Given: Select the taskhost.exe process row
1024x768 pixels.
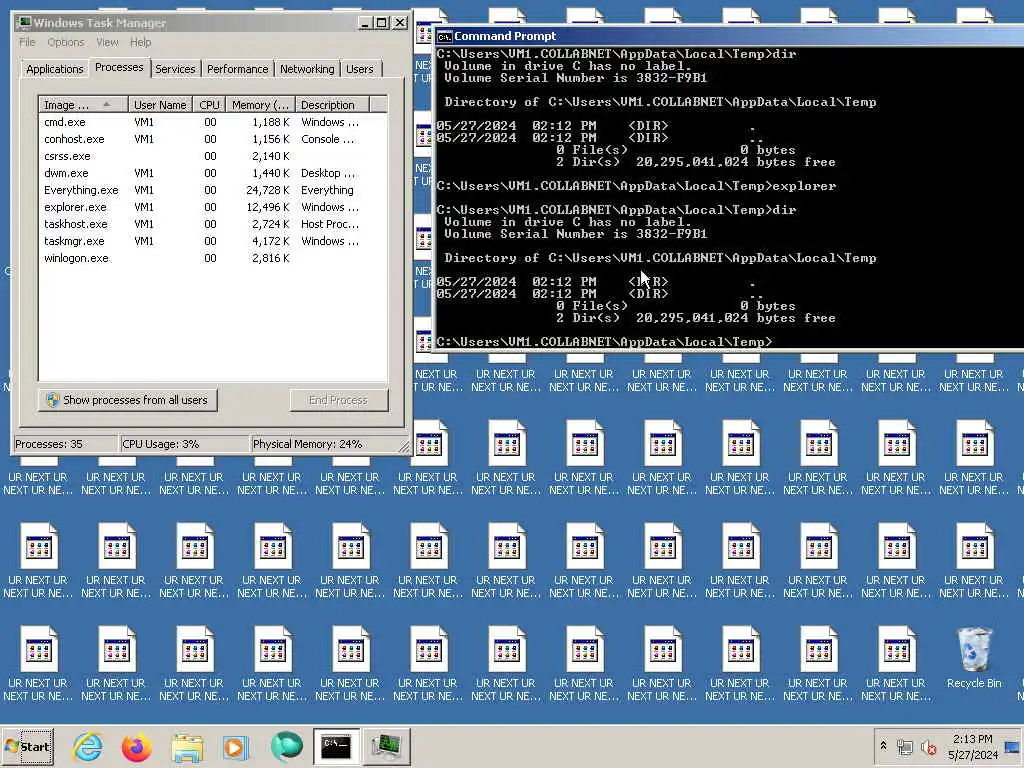Looking at the screenshot, I should (x=213, y=224).
